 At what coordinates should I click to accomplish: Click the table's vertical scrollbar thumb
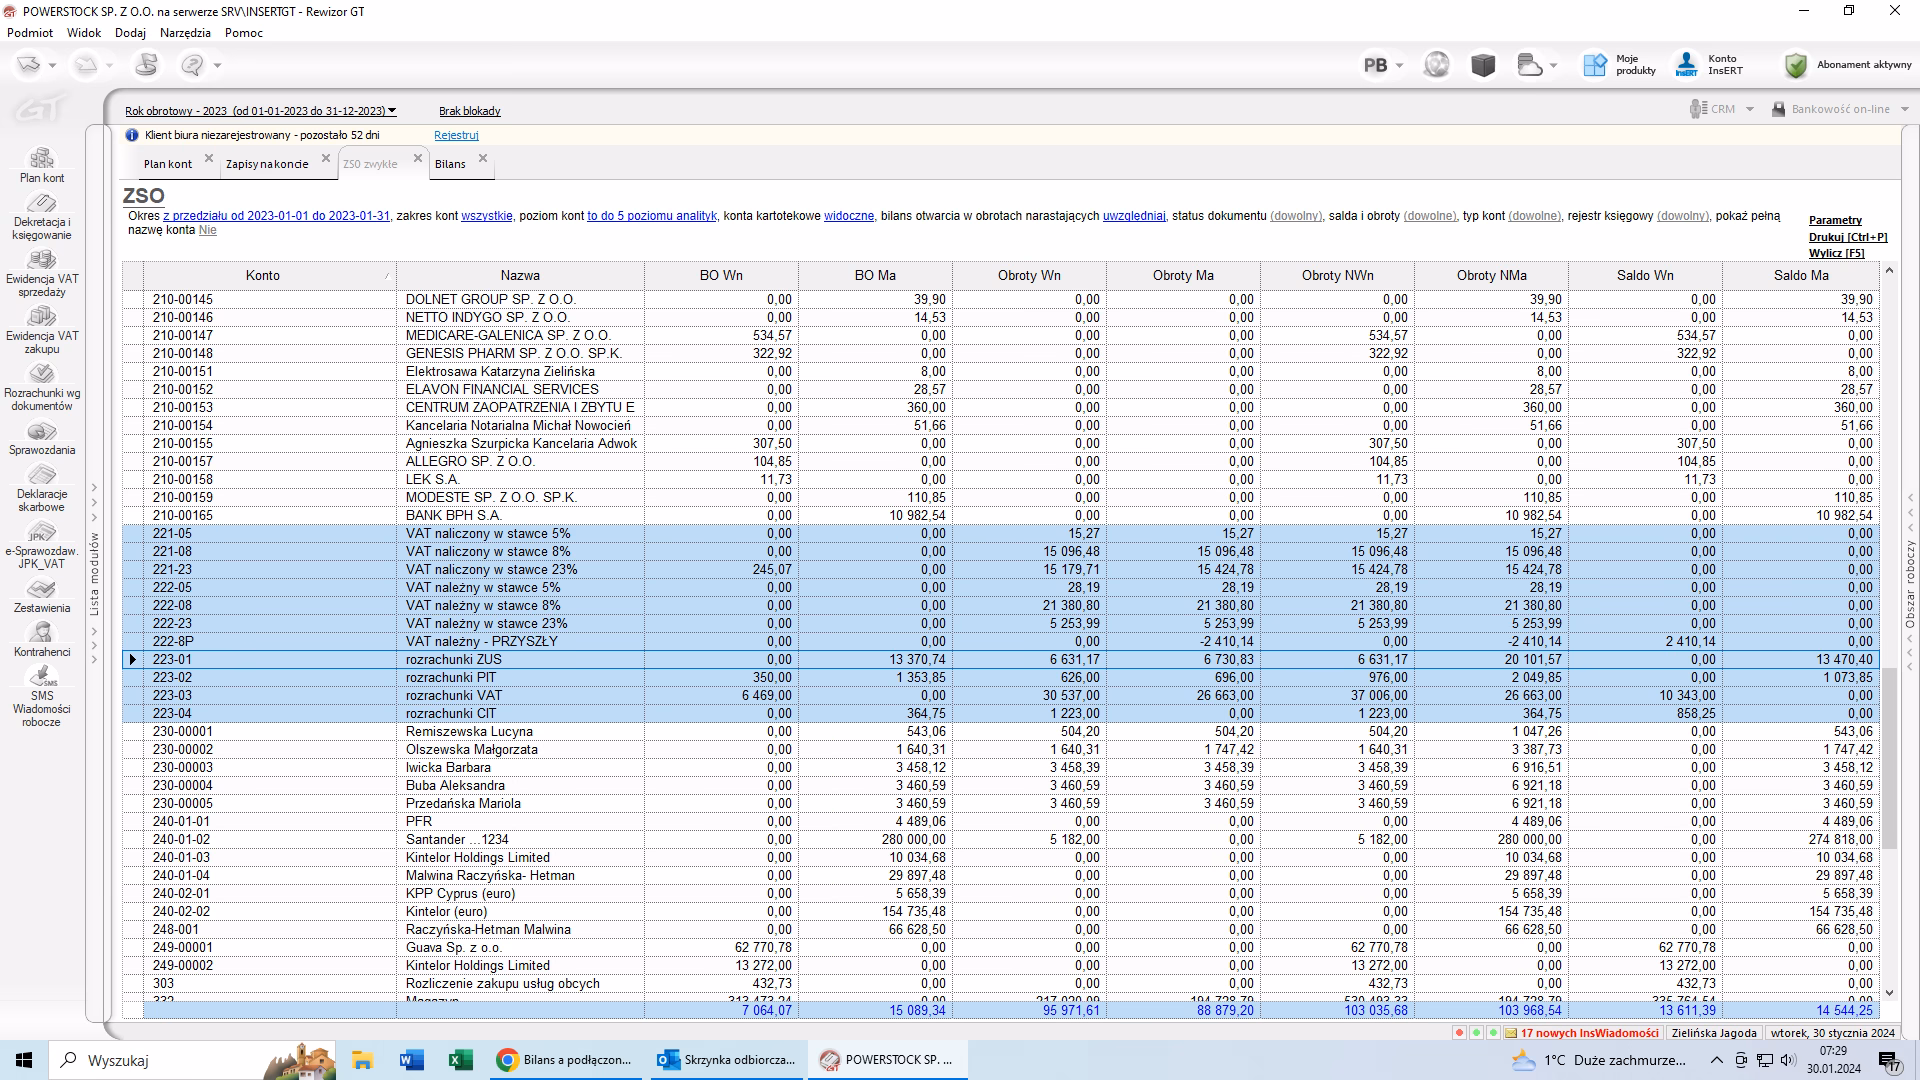pos(1889,760)
